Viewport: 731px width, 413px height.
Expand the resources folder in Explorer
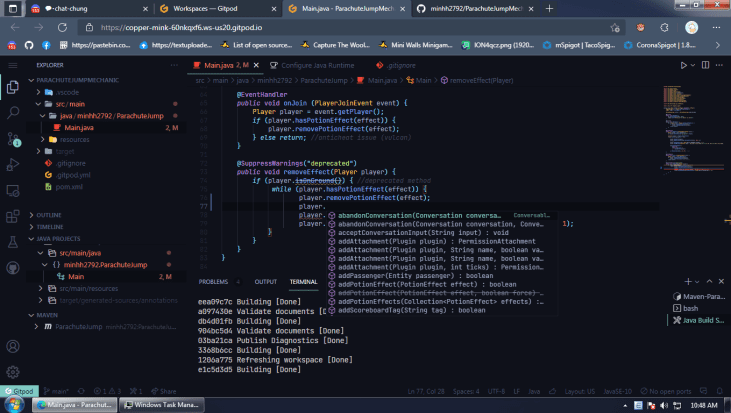pos(73,140)
